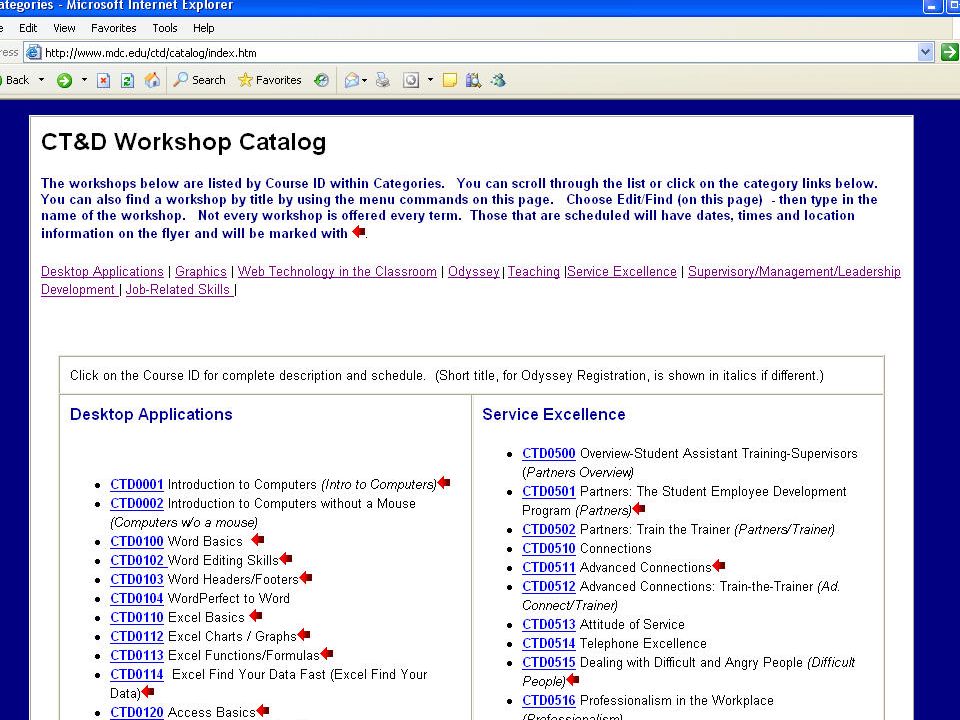Expand the address bar dropdown arrow
This screenshot has width=960, height=720.
925,53
